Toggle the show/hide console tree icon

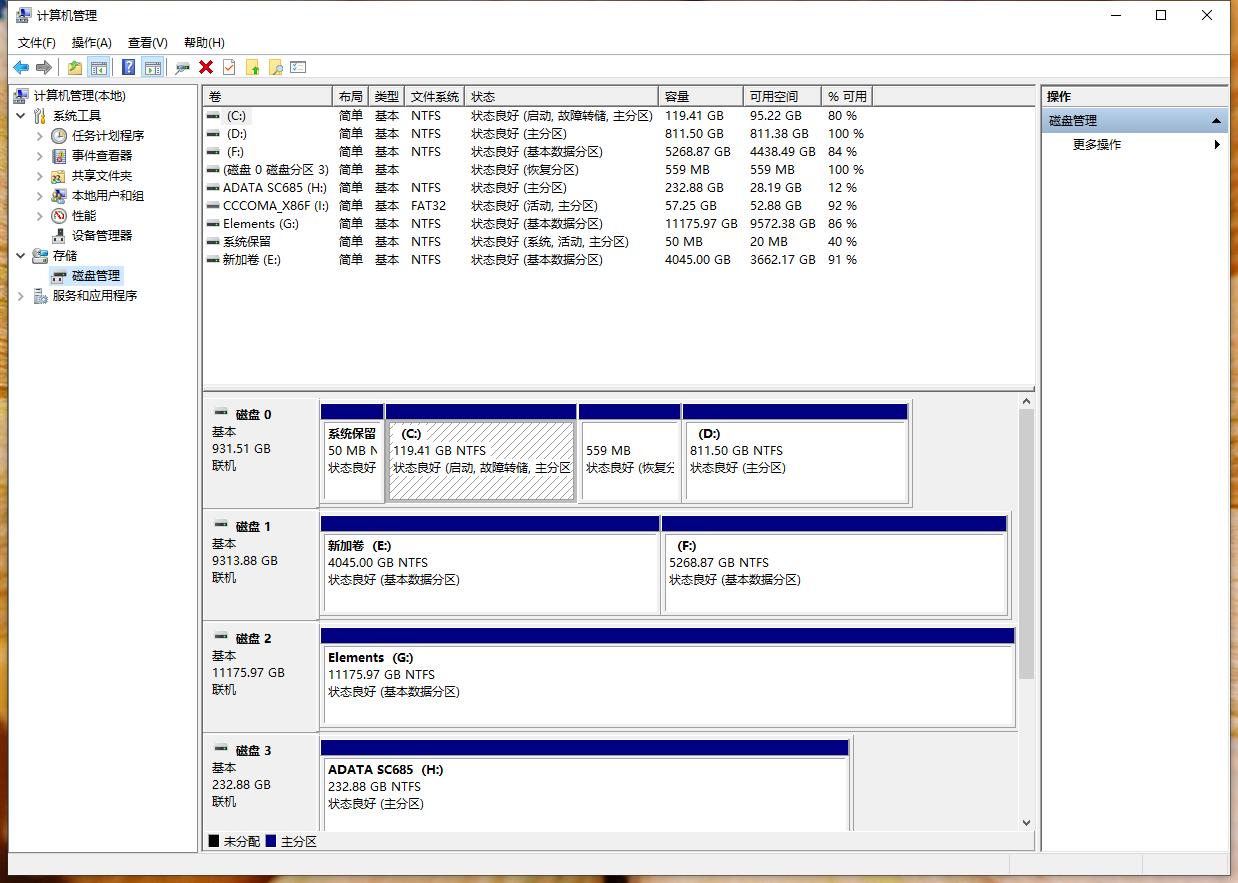98,67
